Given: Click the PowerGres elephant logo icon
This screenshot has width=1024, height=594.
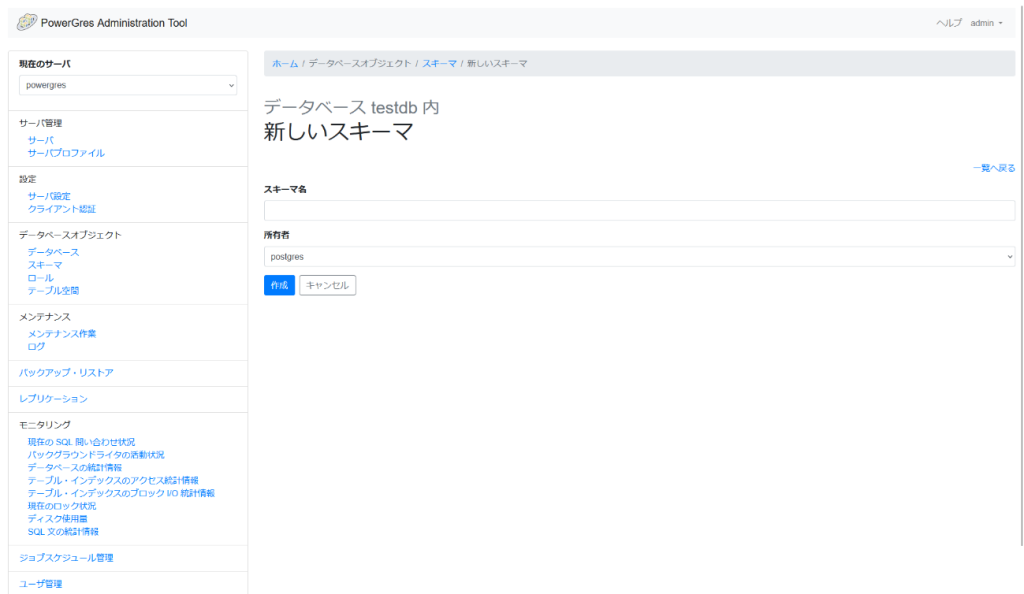Looking at the screenshot, I should [x=27, y=22].
